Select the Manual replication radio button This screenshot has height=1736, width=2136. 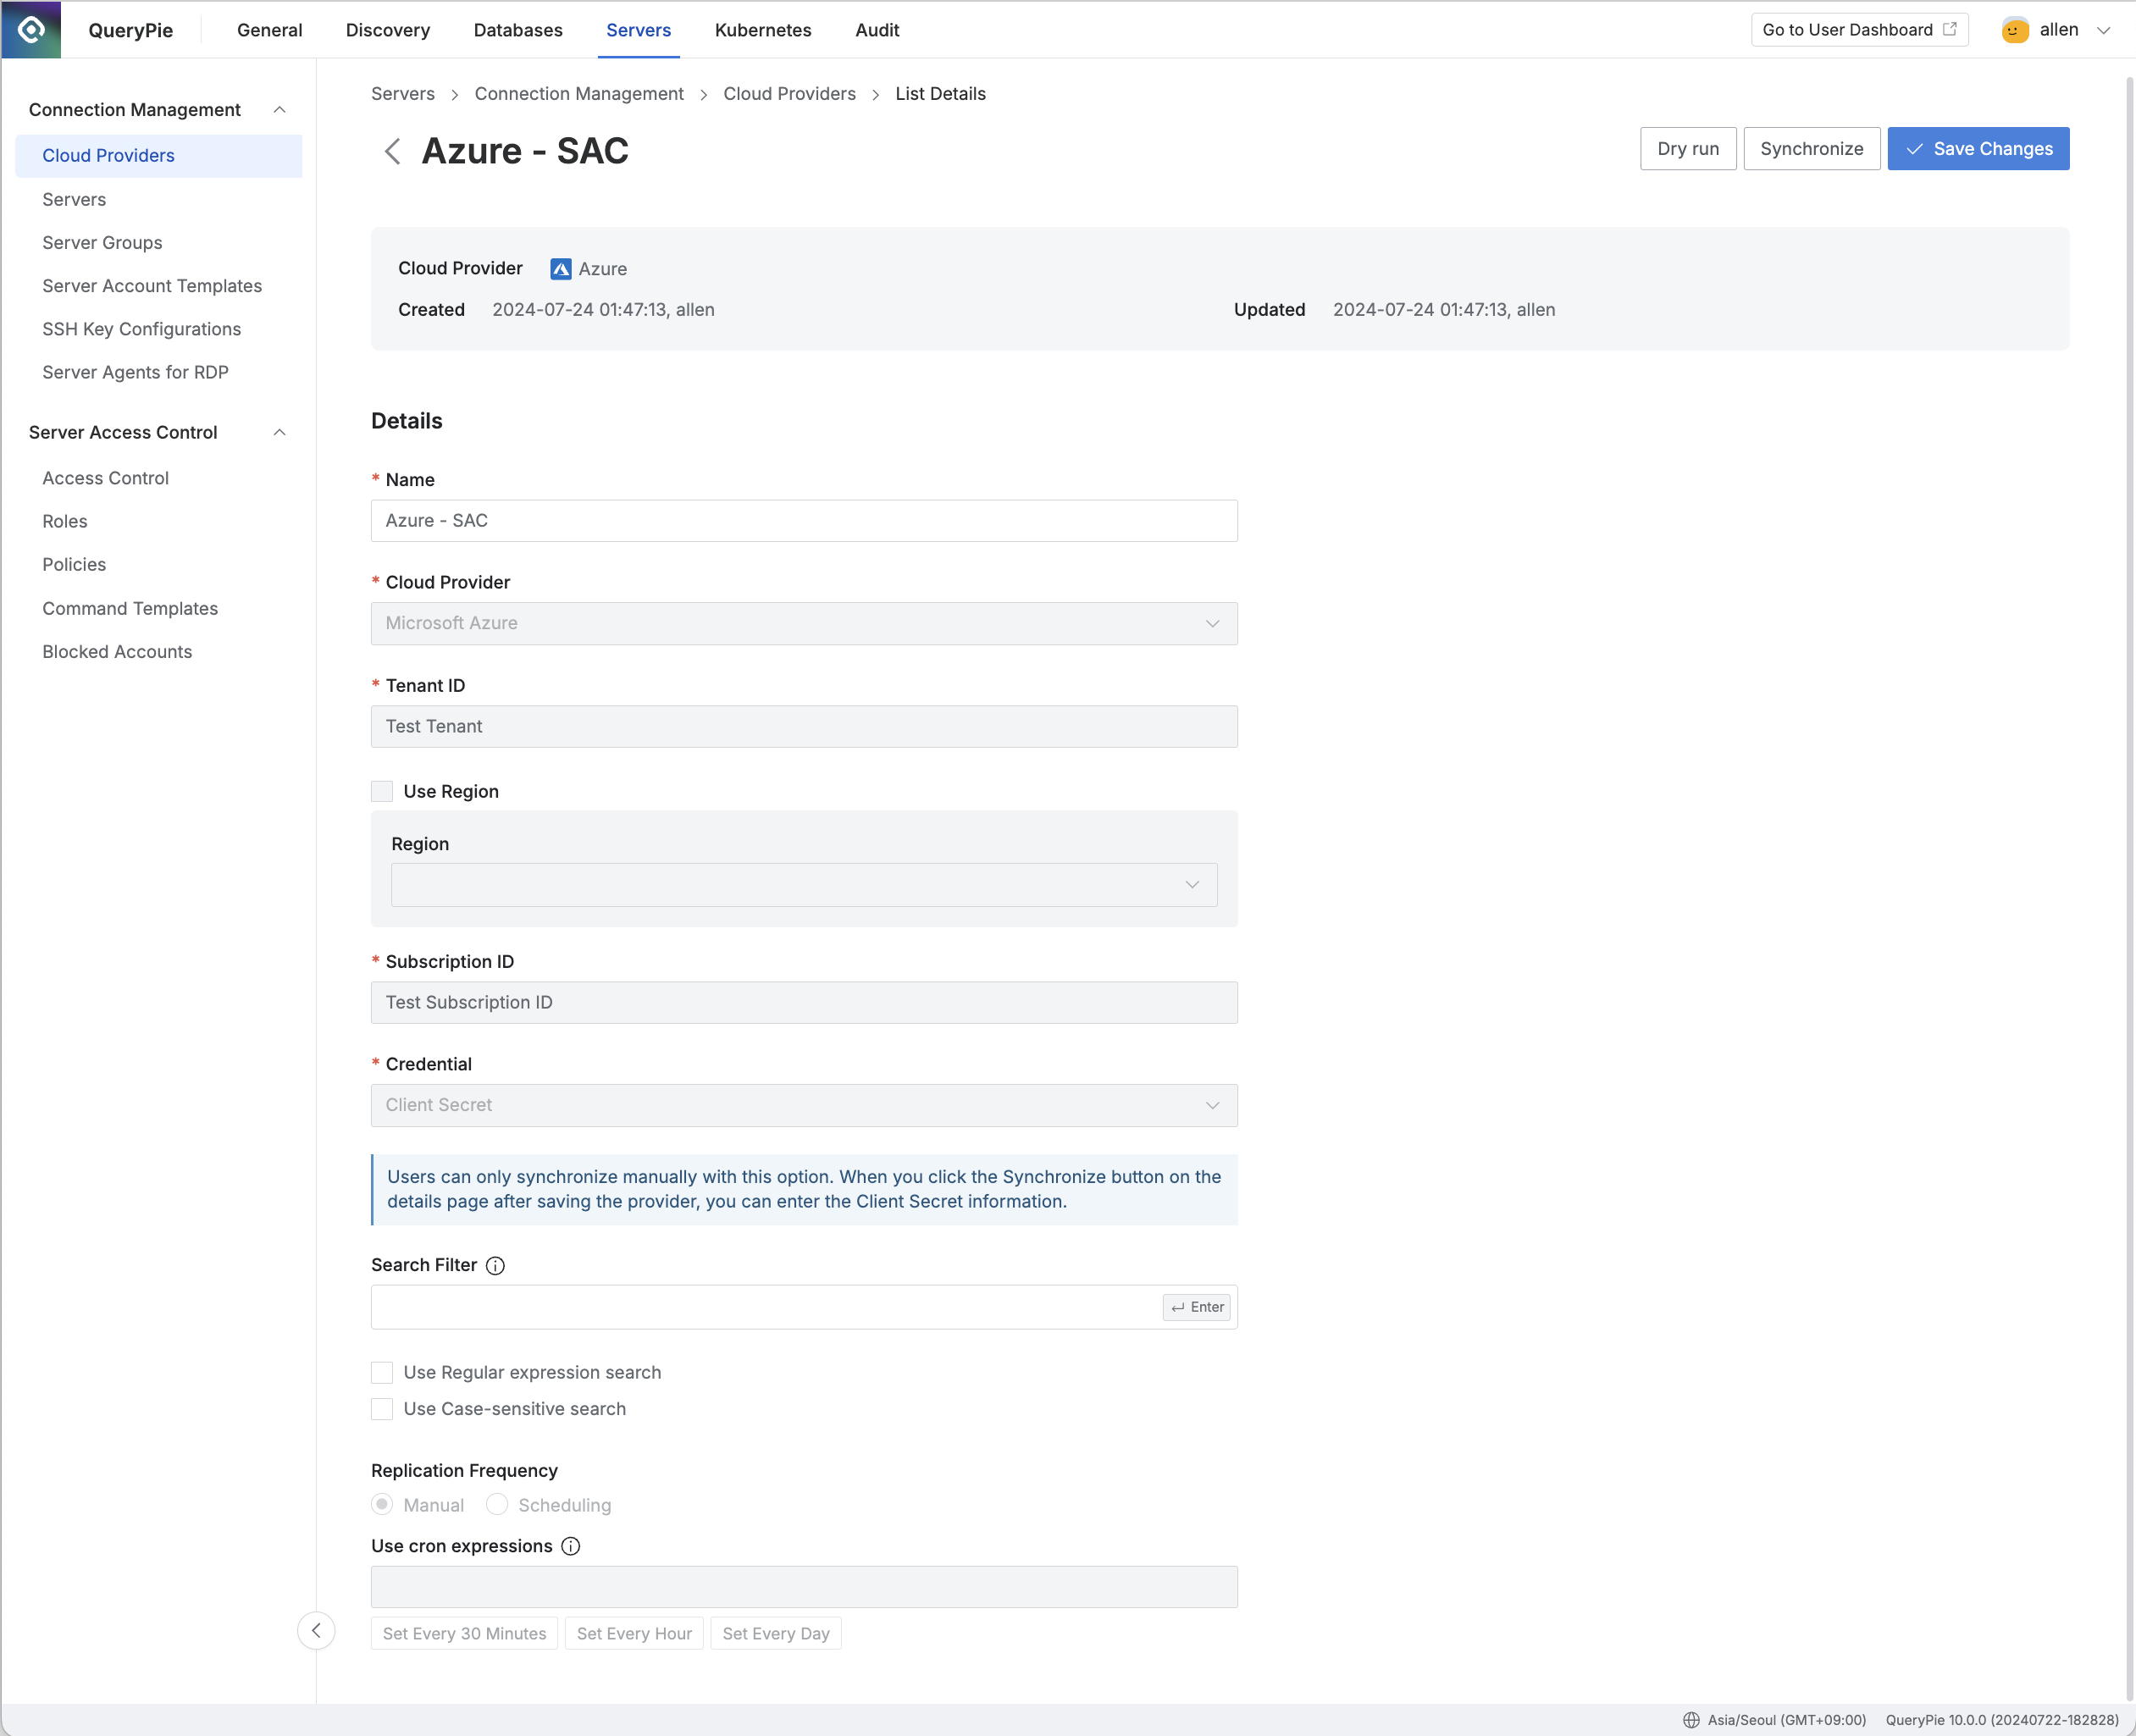pyautogui.click(x=382, y=1504)
